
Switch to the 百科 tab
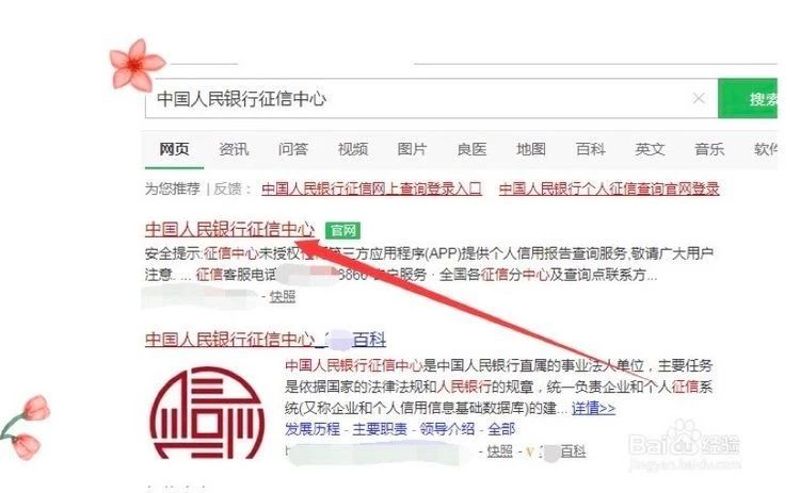coord(591,150)
